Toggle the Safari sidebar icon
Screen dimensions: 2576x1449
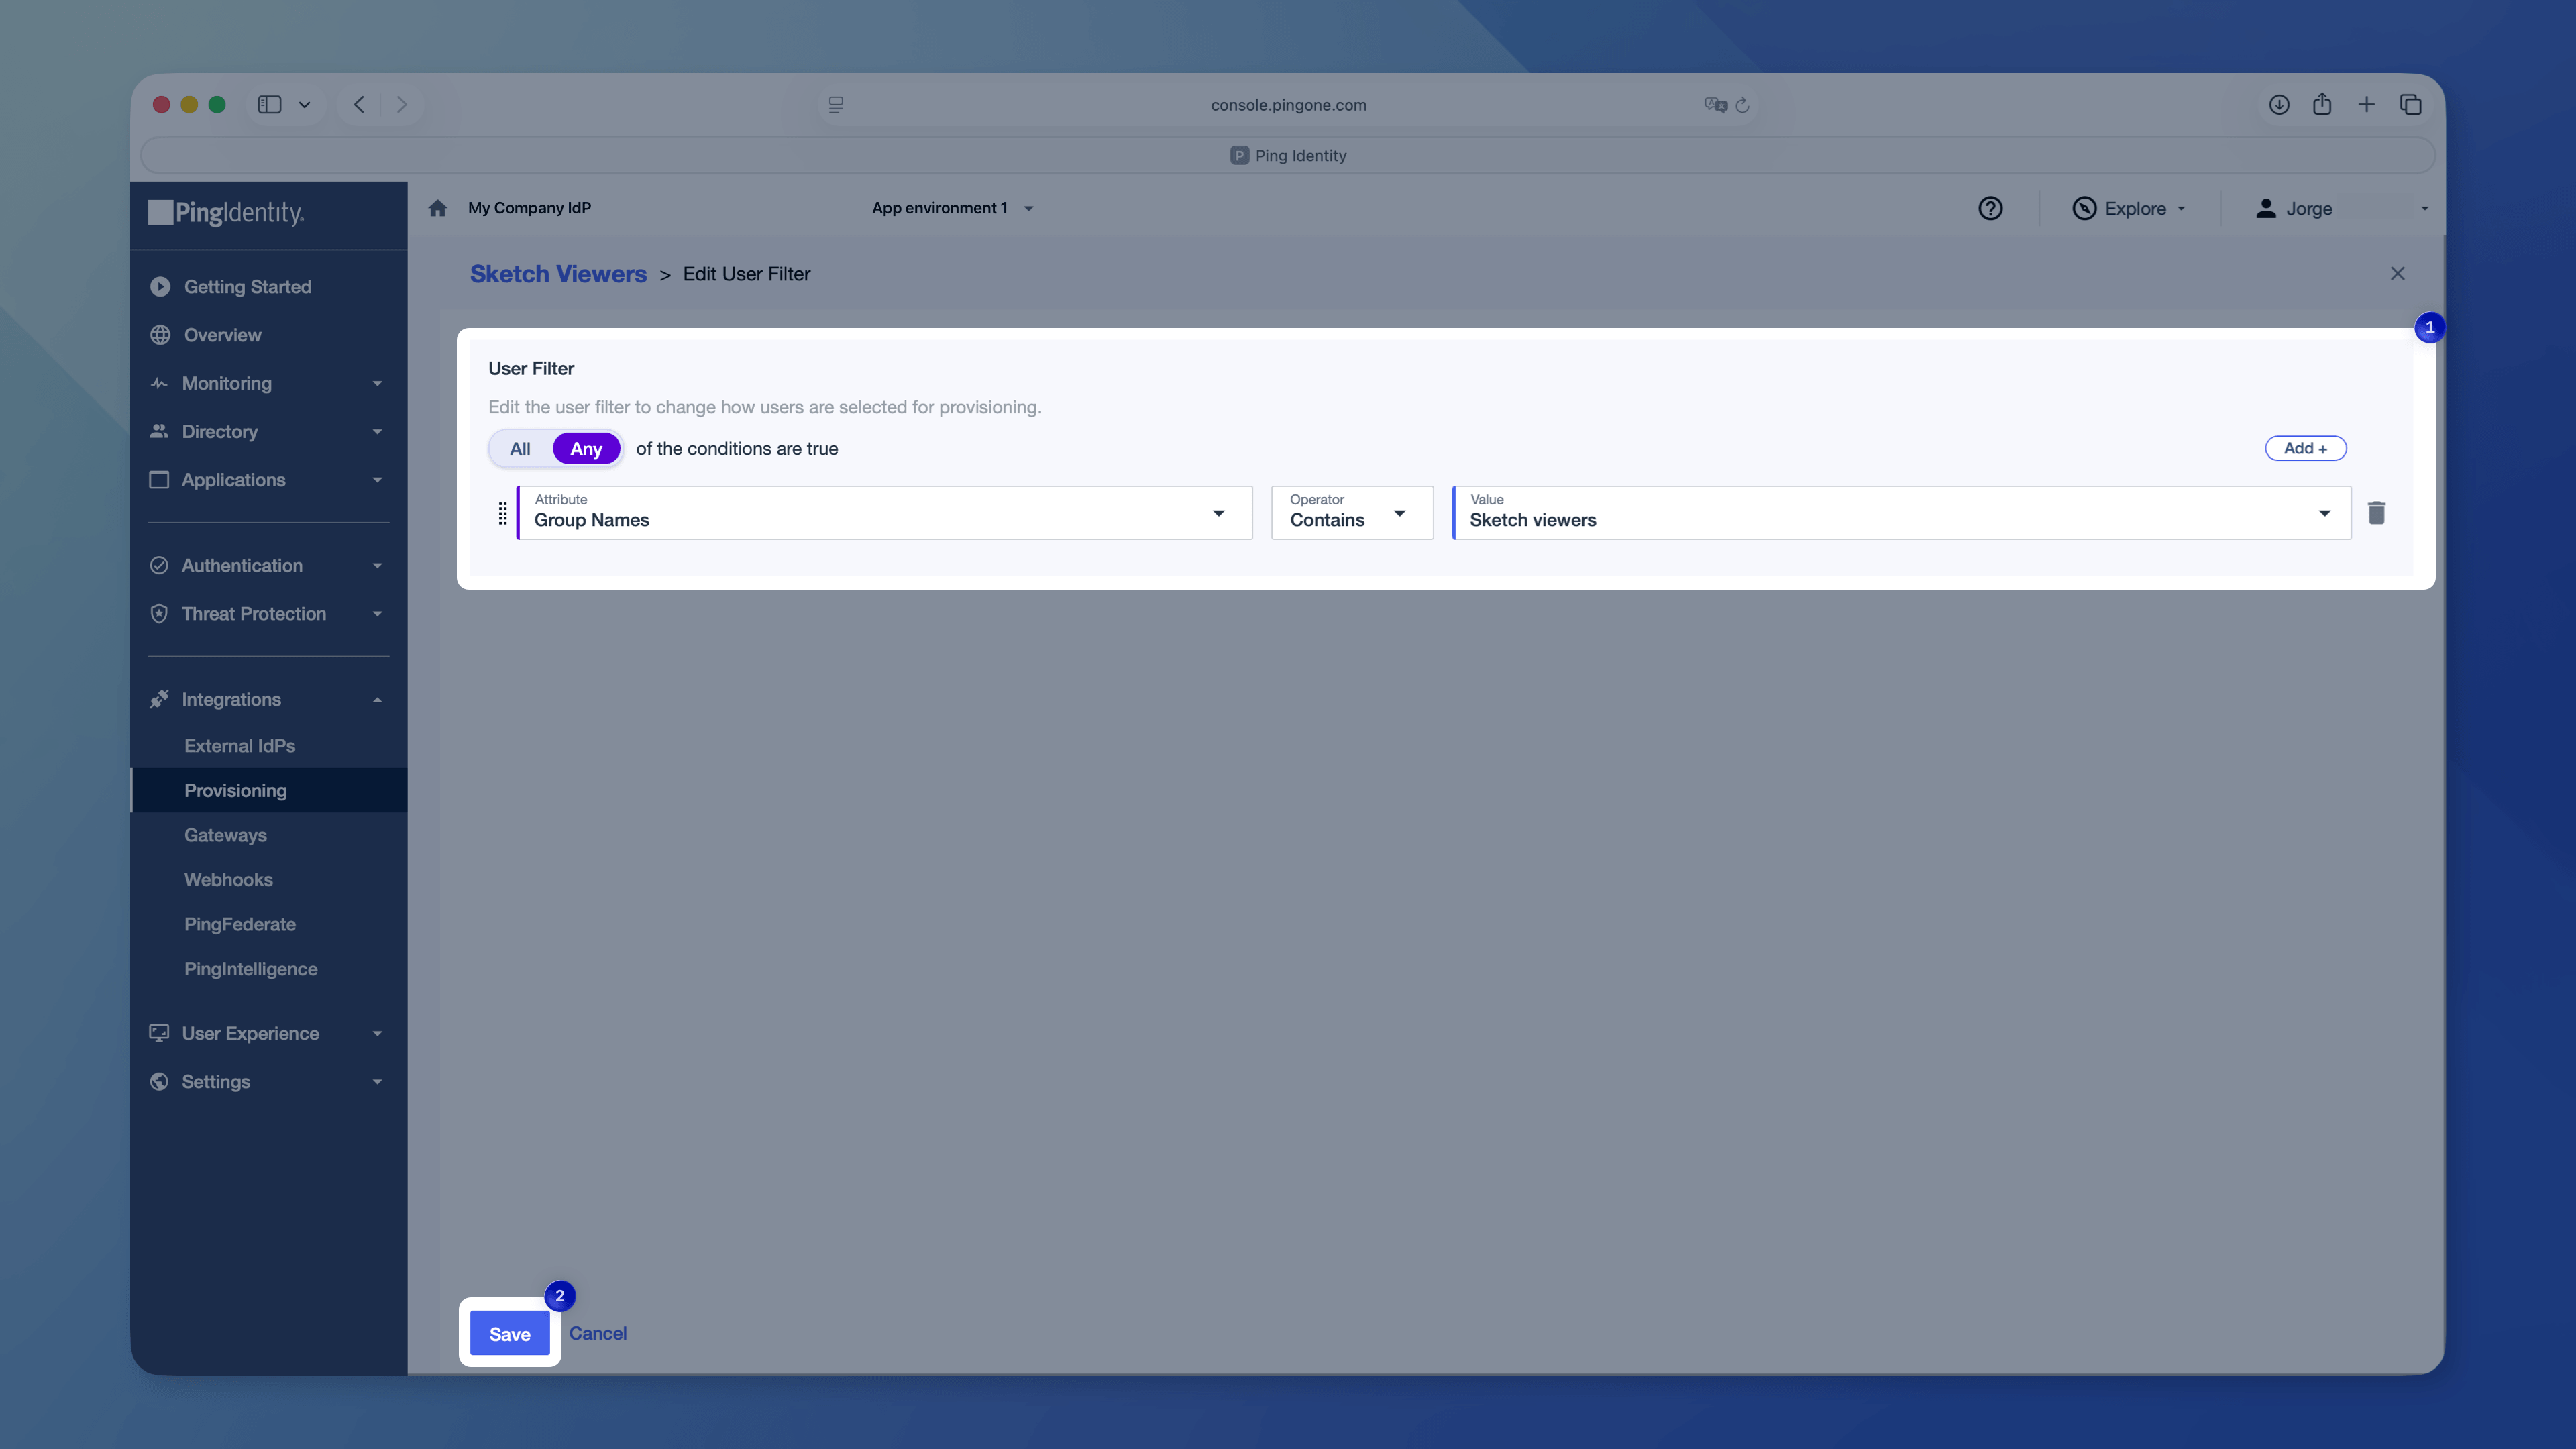click(x=270, y=104)
